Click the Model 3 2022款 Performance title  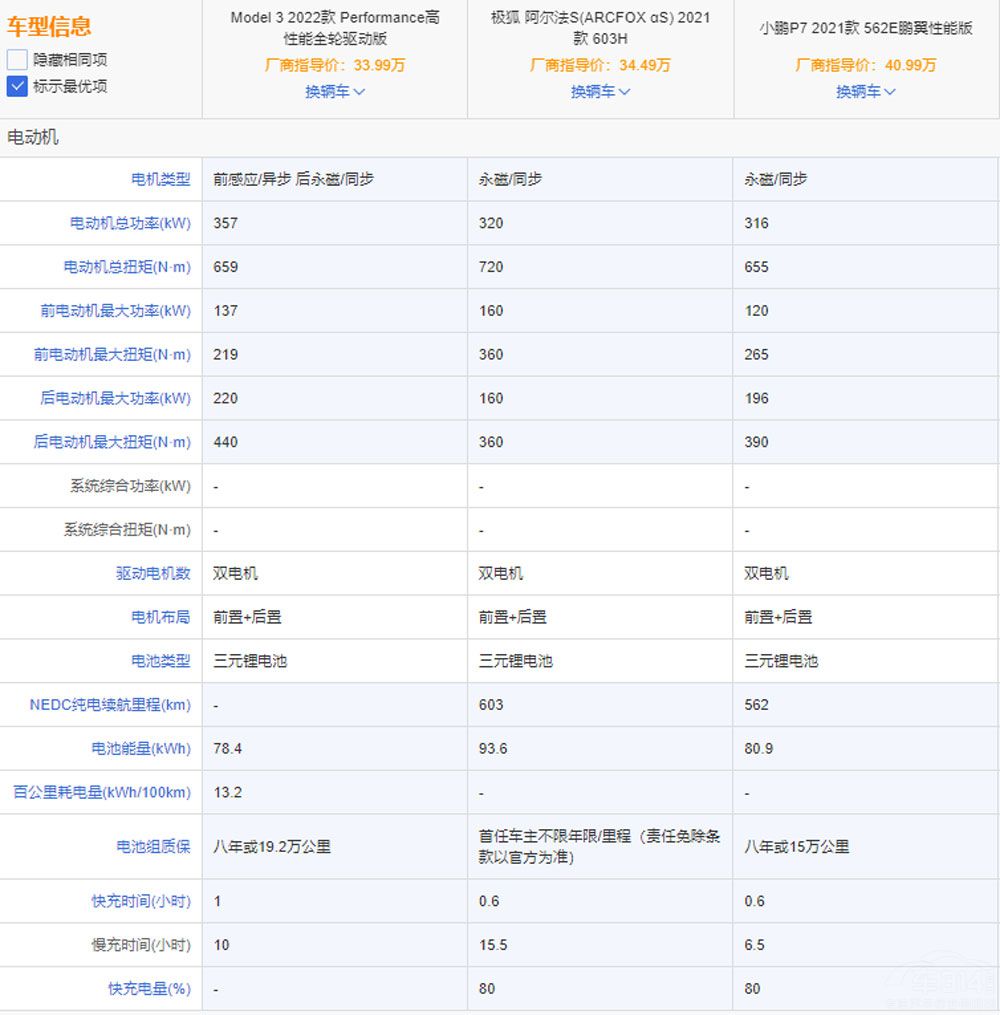[x=335, y=28]
